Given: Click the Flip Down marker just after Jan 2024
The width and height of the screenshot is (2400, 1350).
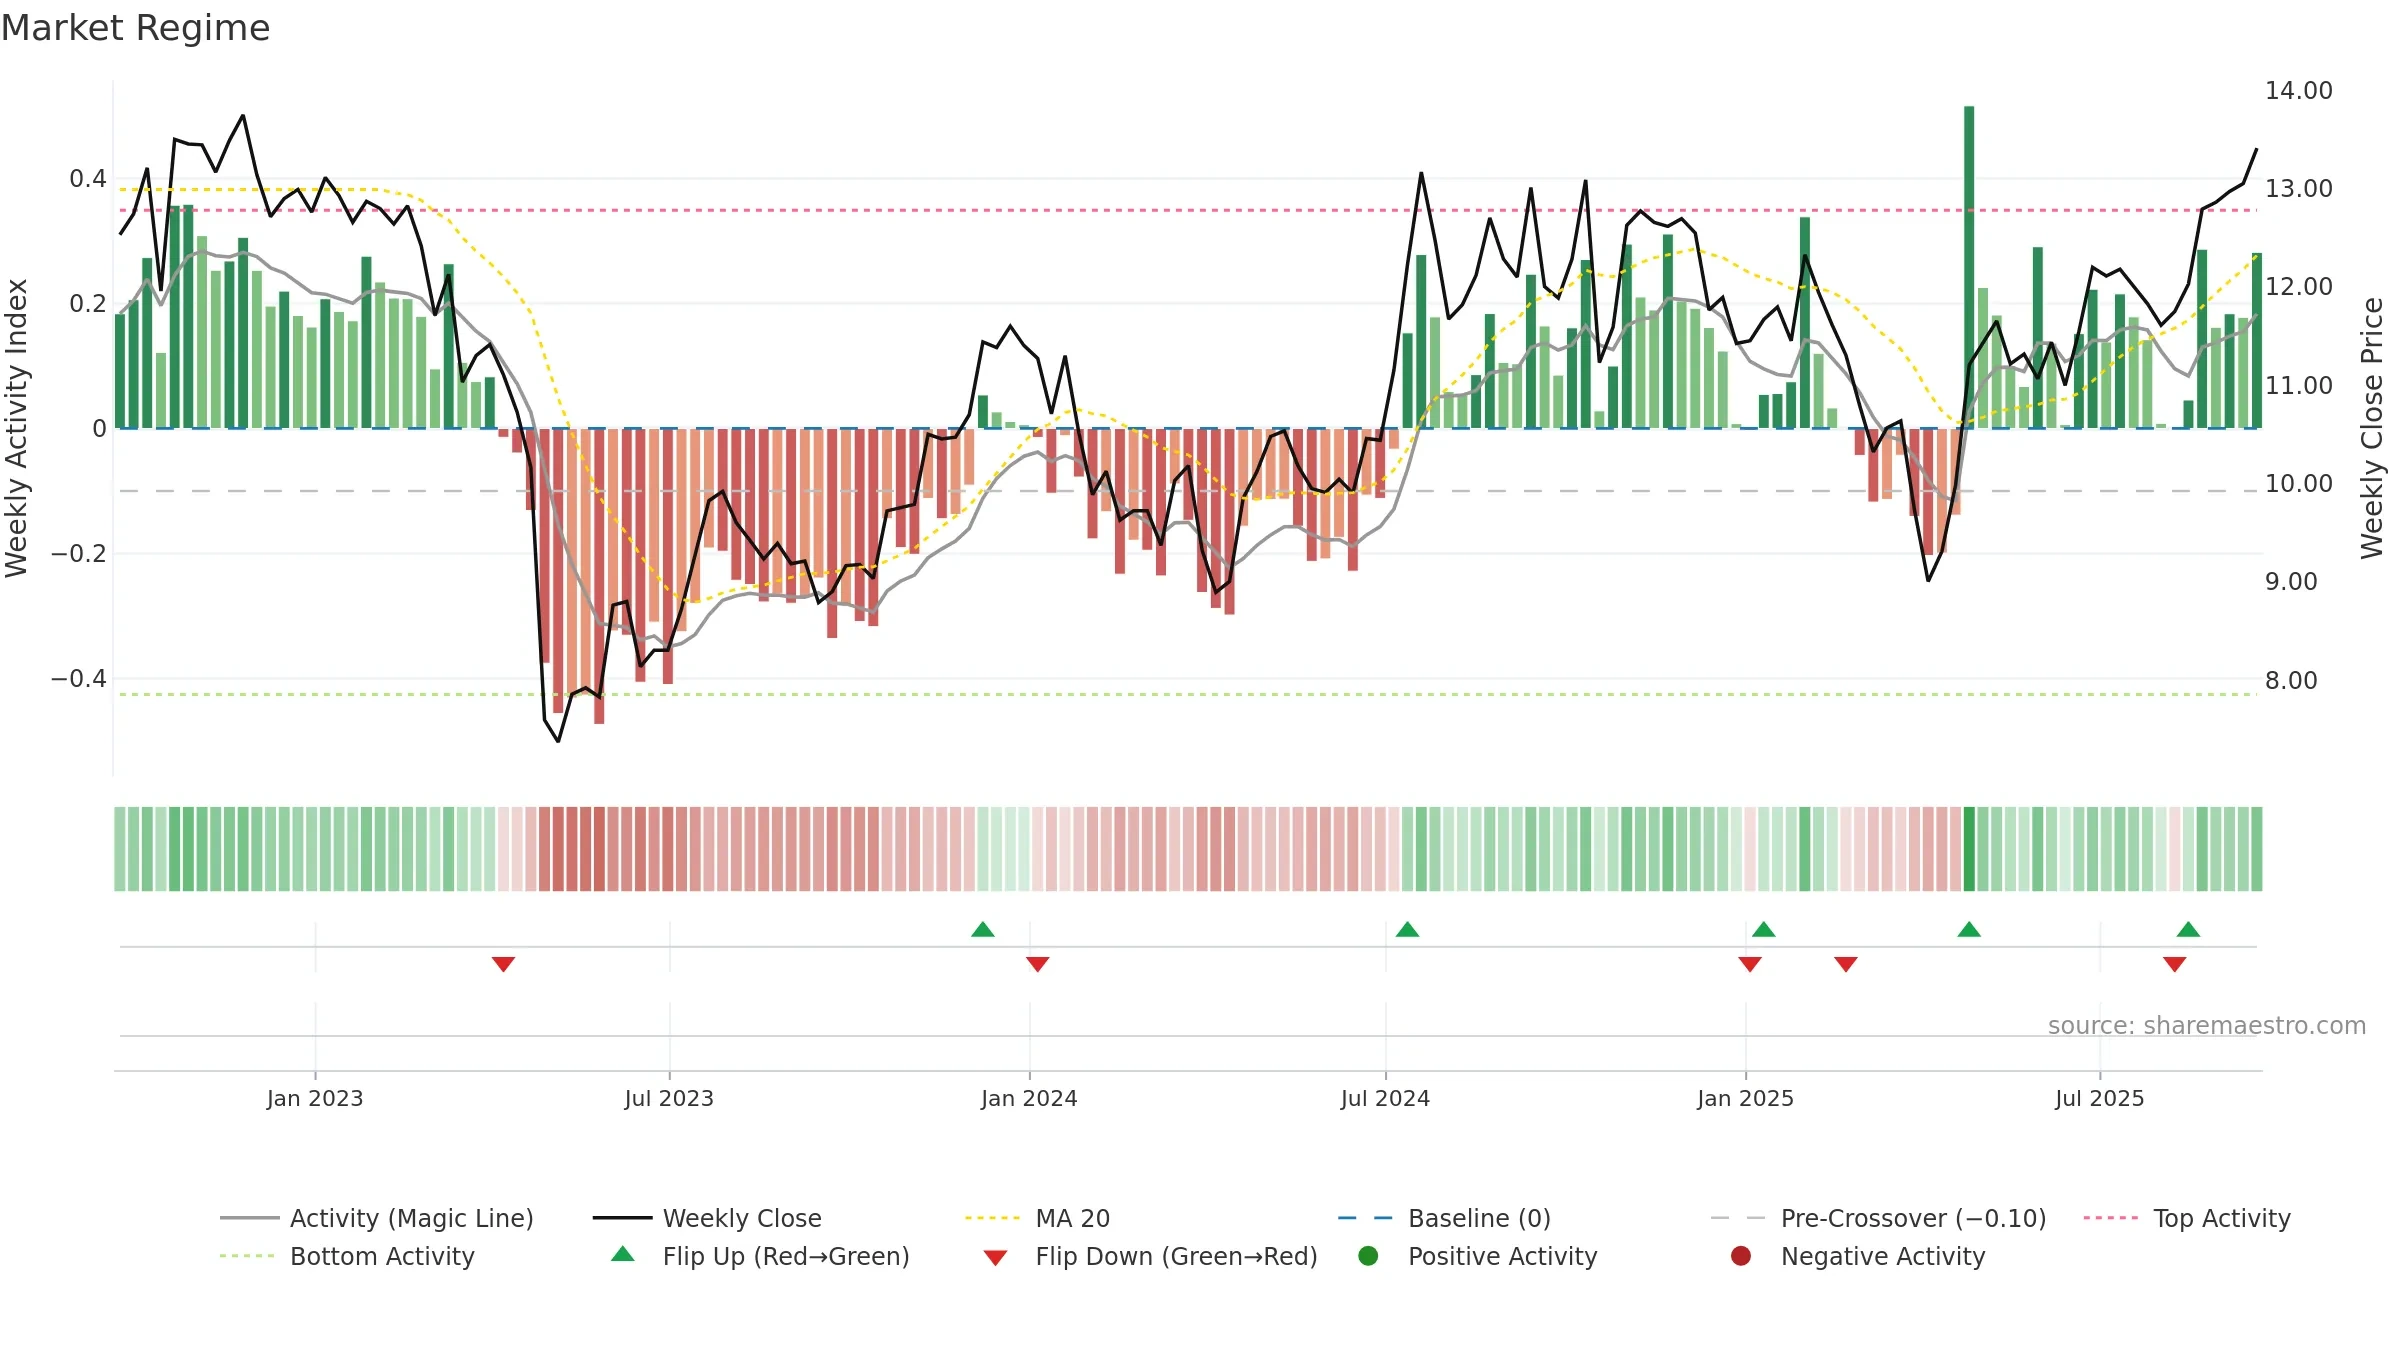Looking at the screenshot, I should (x=1038, y=964).
